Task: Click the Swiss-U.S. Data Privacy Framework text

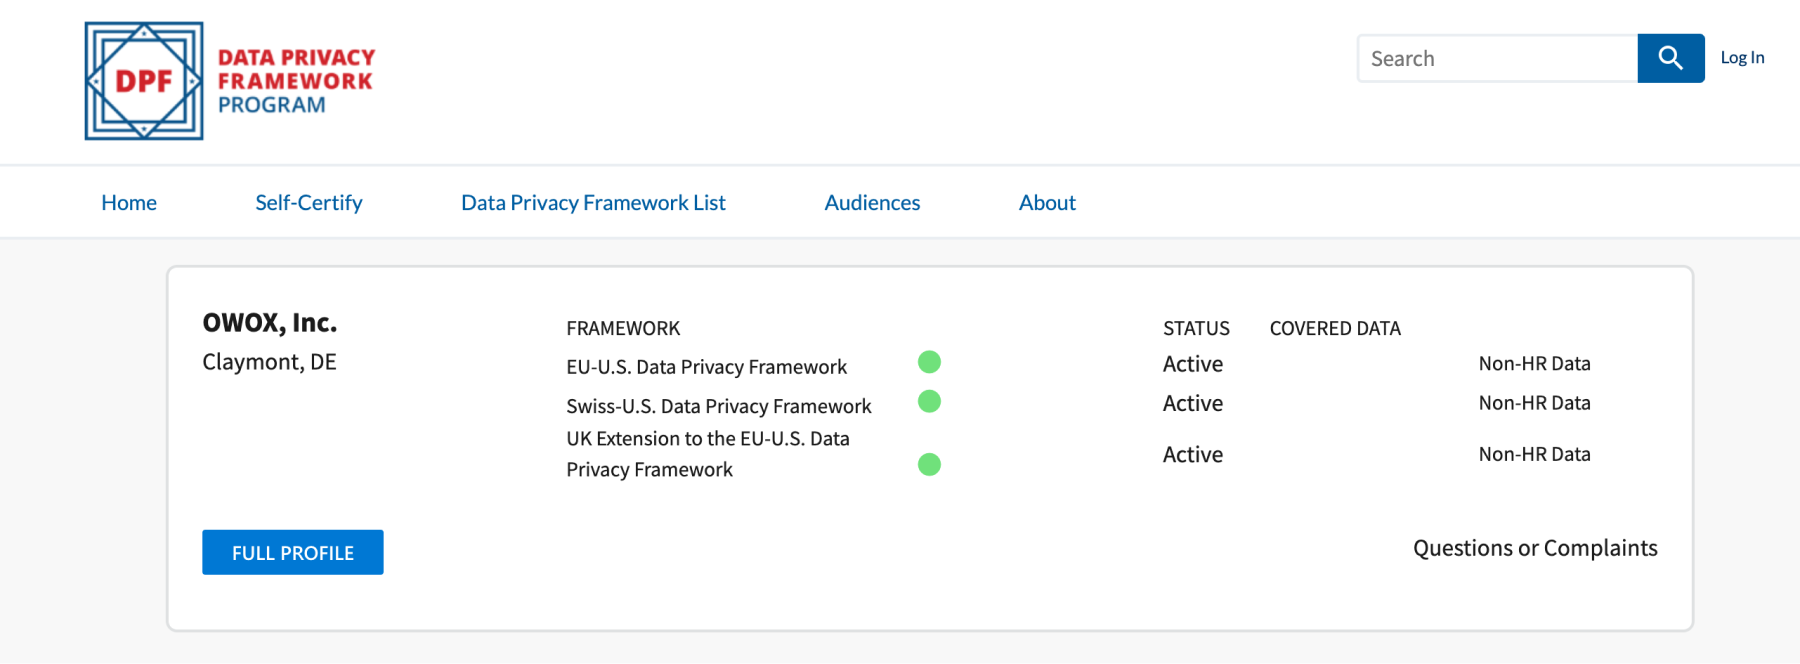Action: [719, 406]
